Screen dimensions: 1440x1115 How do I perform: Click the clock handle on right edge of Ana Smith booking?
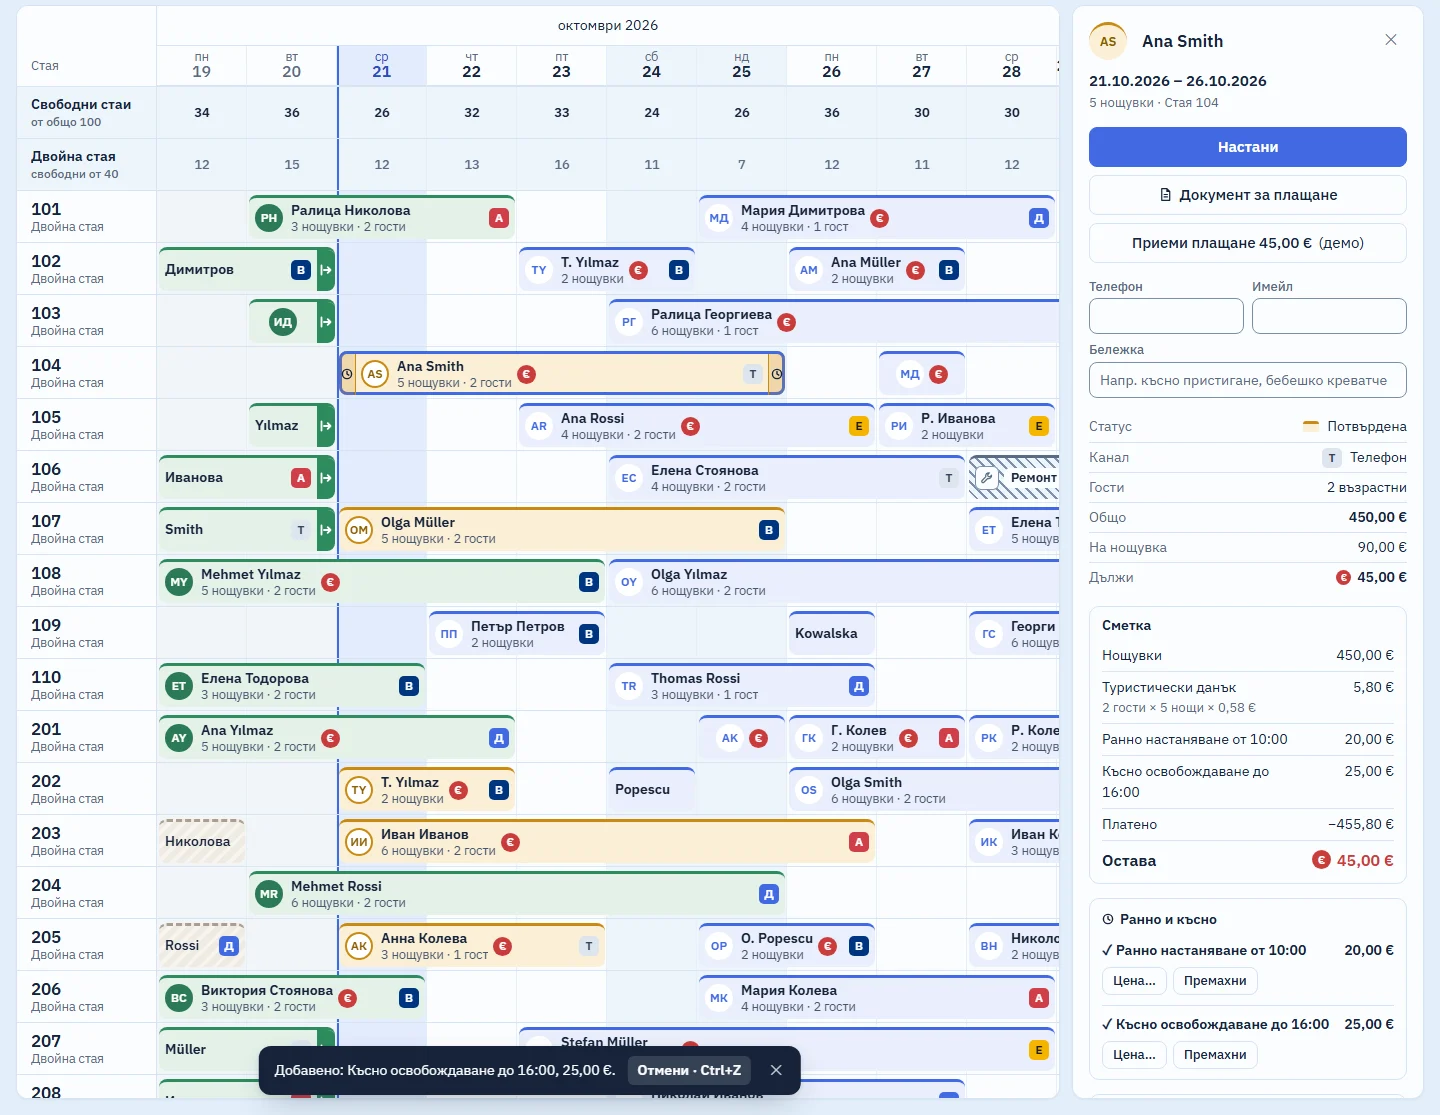(x=776, y=374)
